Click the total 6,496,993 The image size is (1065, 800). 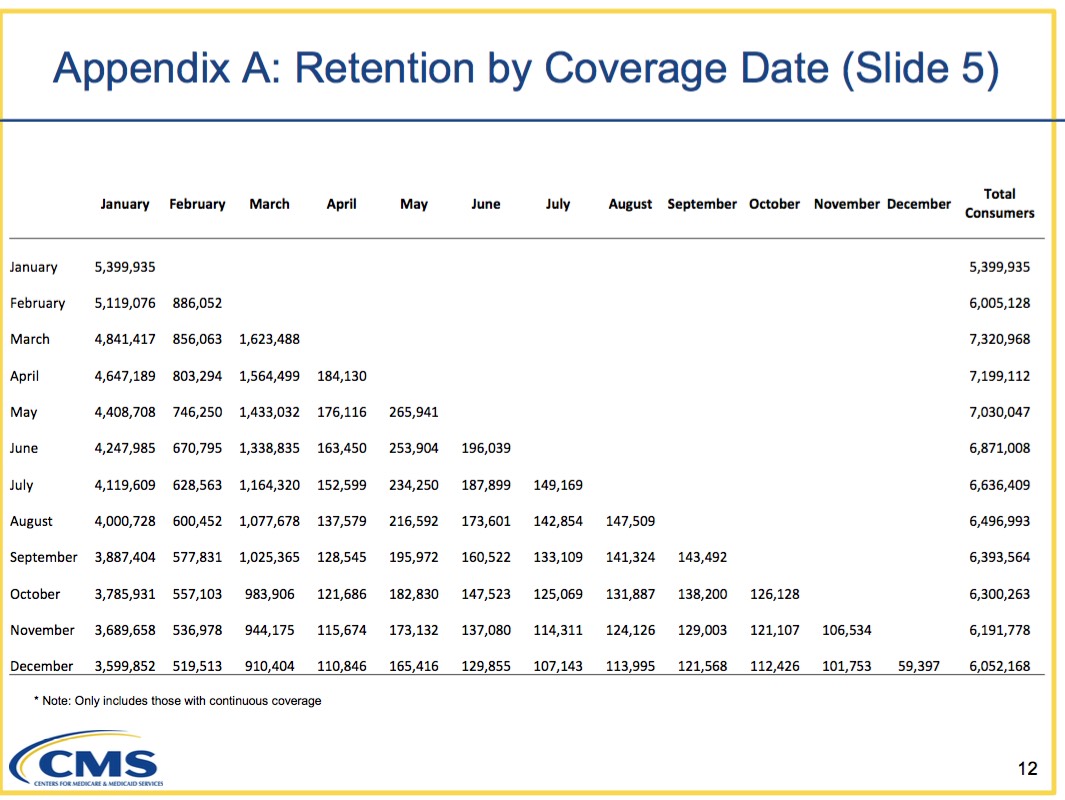pyautogui.click(x=999, y=521)
